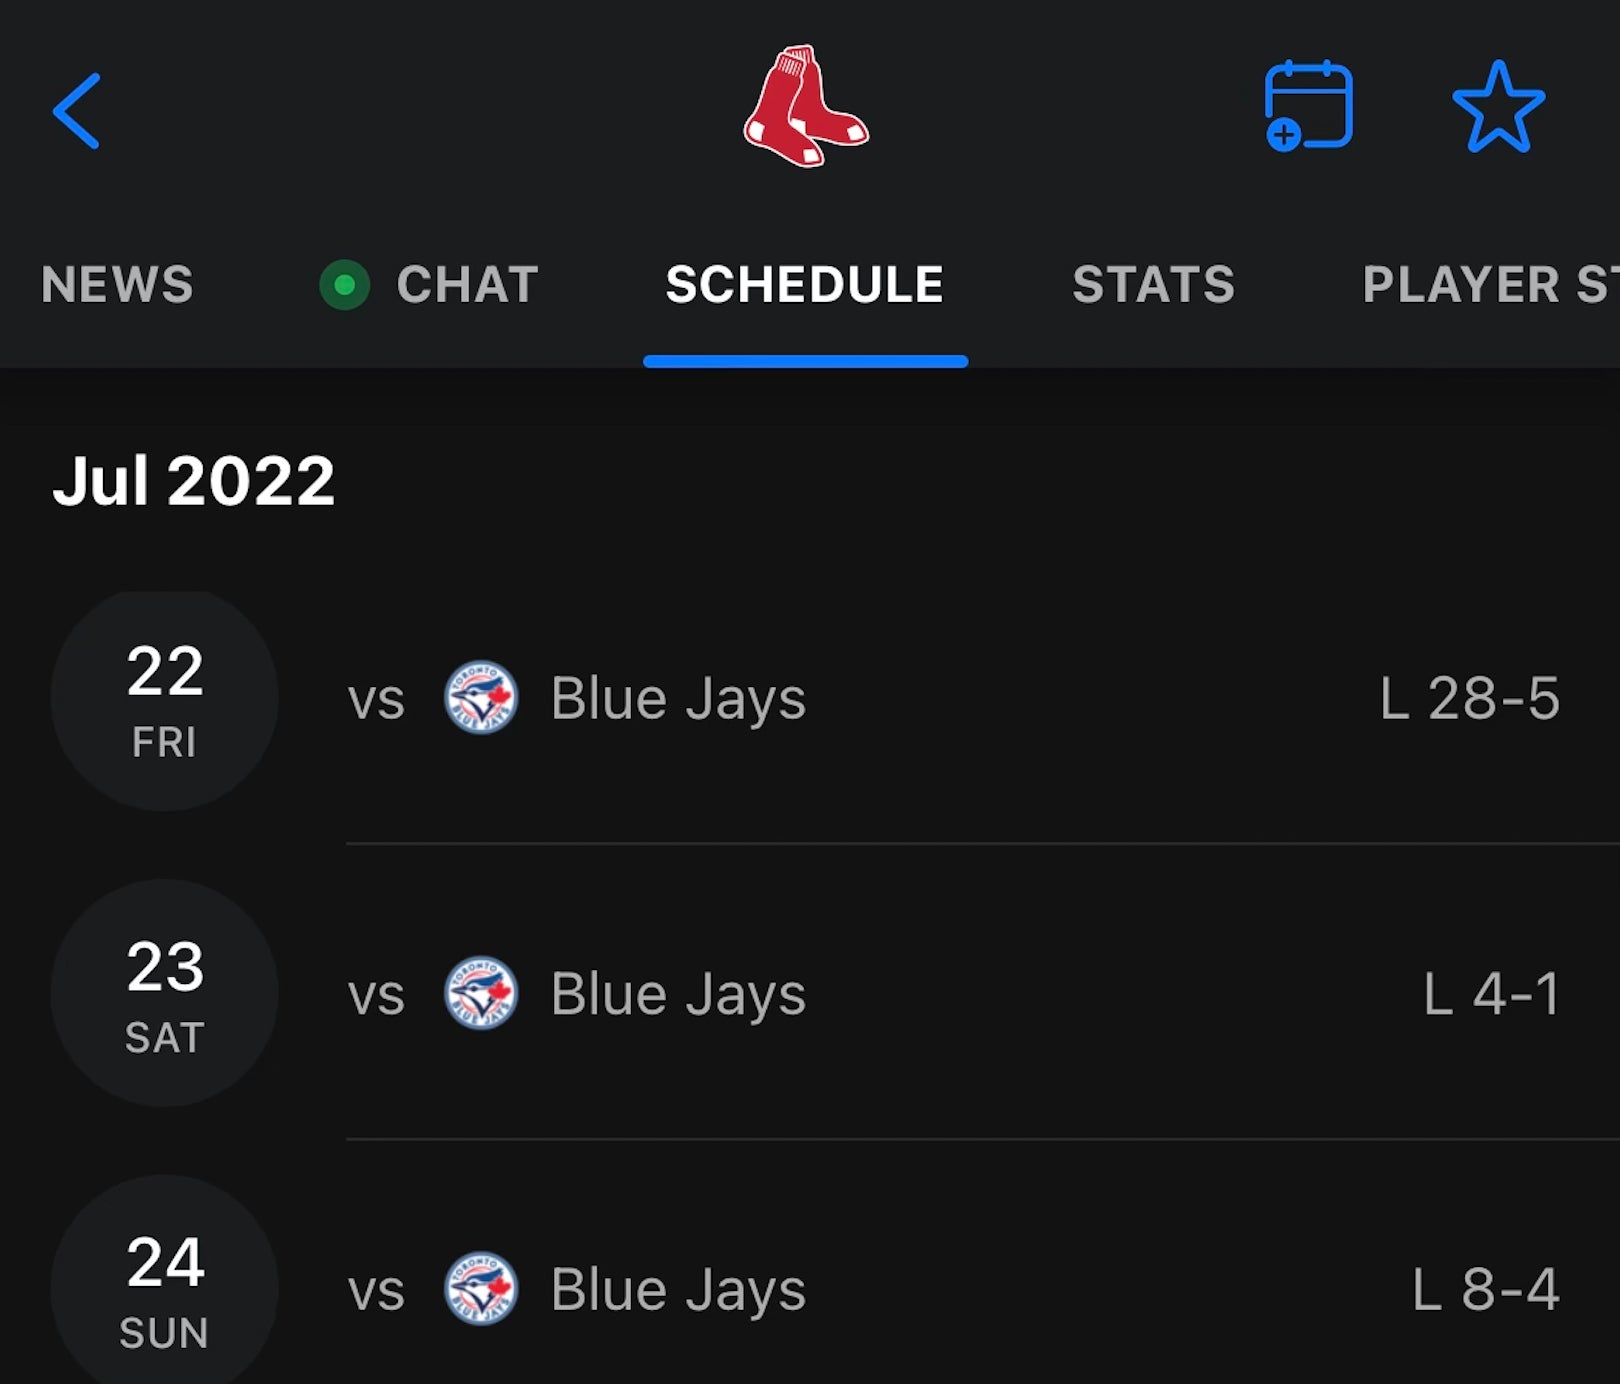View the L 4-1 game score
The width and height of the screenshot is (1620, 1384).
[x=1491, y=994]
